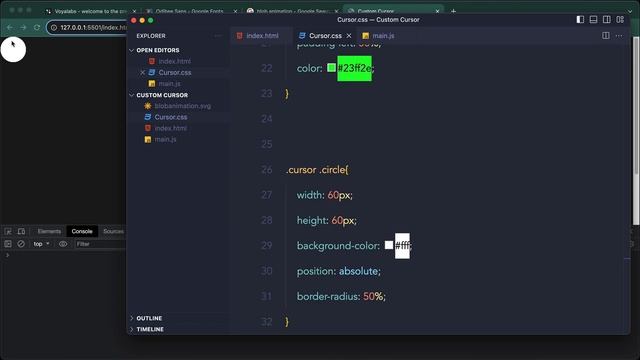
Task: Open Explorer views and more actions
Action: (218, 36)
